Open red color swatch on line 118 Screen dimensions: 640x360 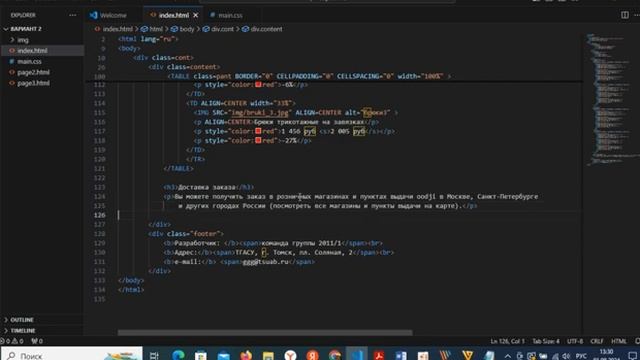pos(258,140)
